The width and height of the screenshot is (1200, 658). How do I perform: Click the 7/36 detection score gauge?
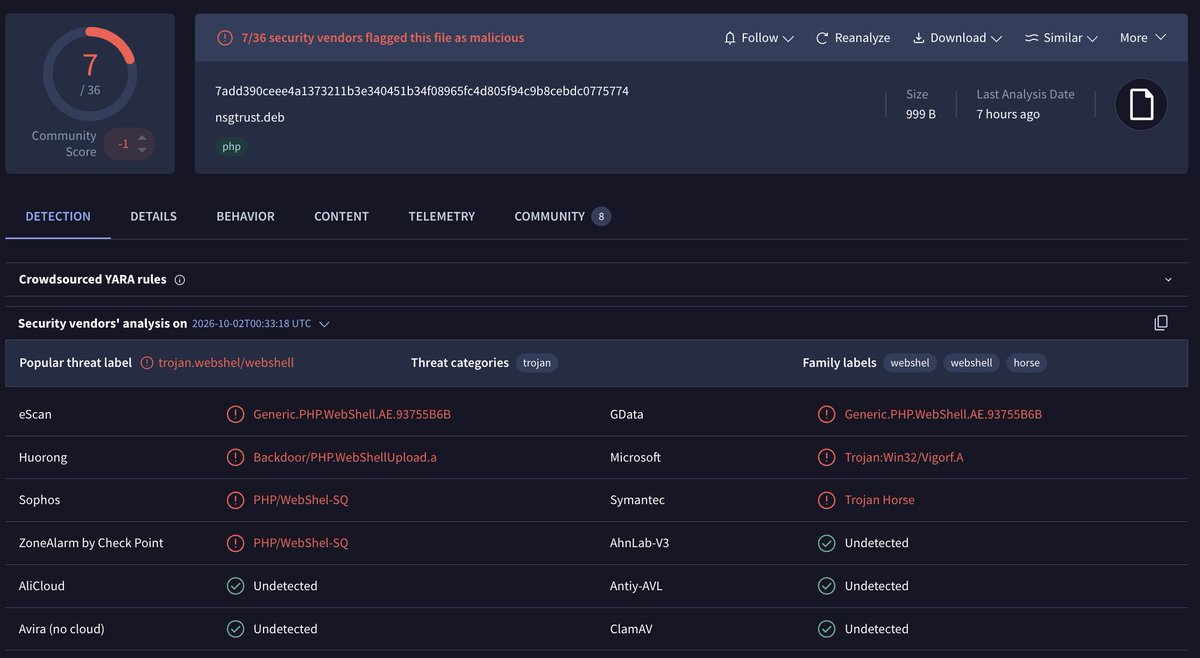click(90, 73)
